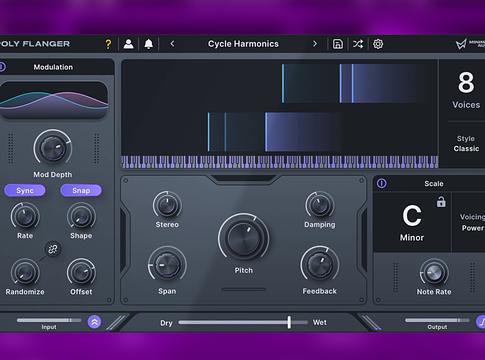This screenshot has height=360, width=485.
Task: Open the Voicing Power selector
Action: coord(472,223)
